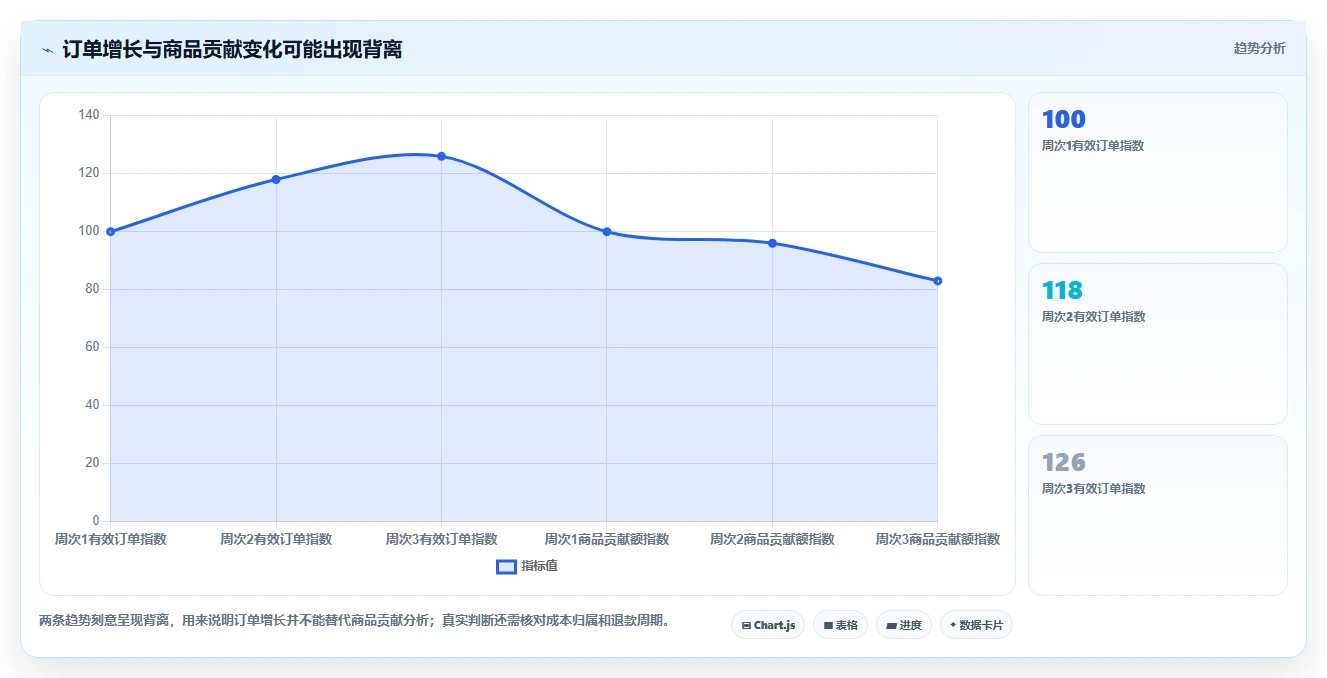This screenshot has width=1327, height=678.
Task: Click the y-axis value 140
Action: (x=89, y=115)
